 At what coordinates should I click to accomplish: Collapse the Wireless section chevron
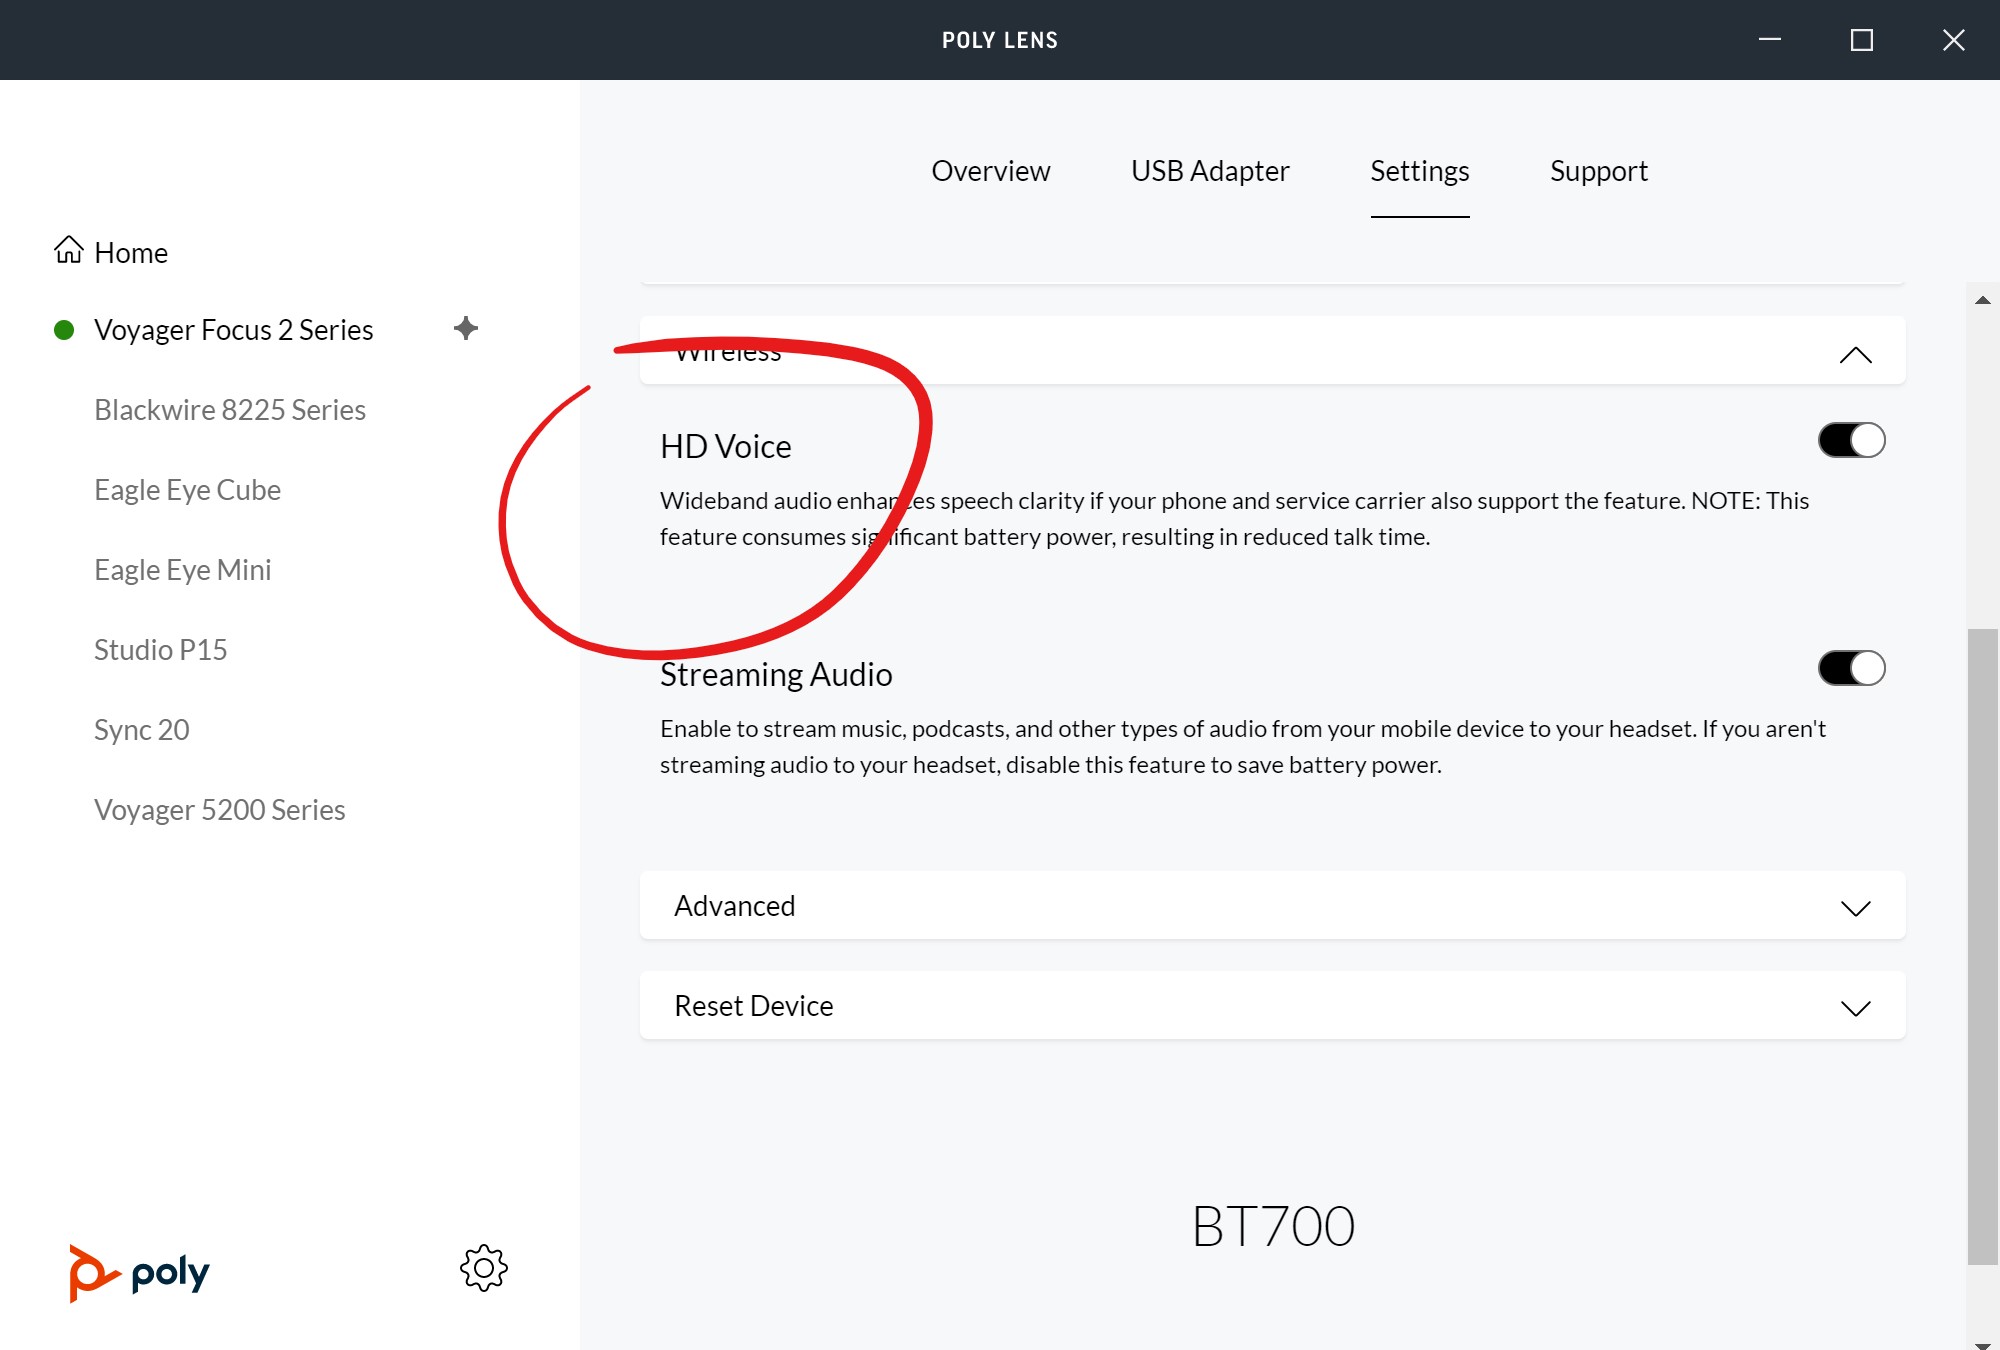(1855, 355)
